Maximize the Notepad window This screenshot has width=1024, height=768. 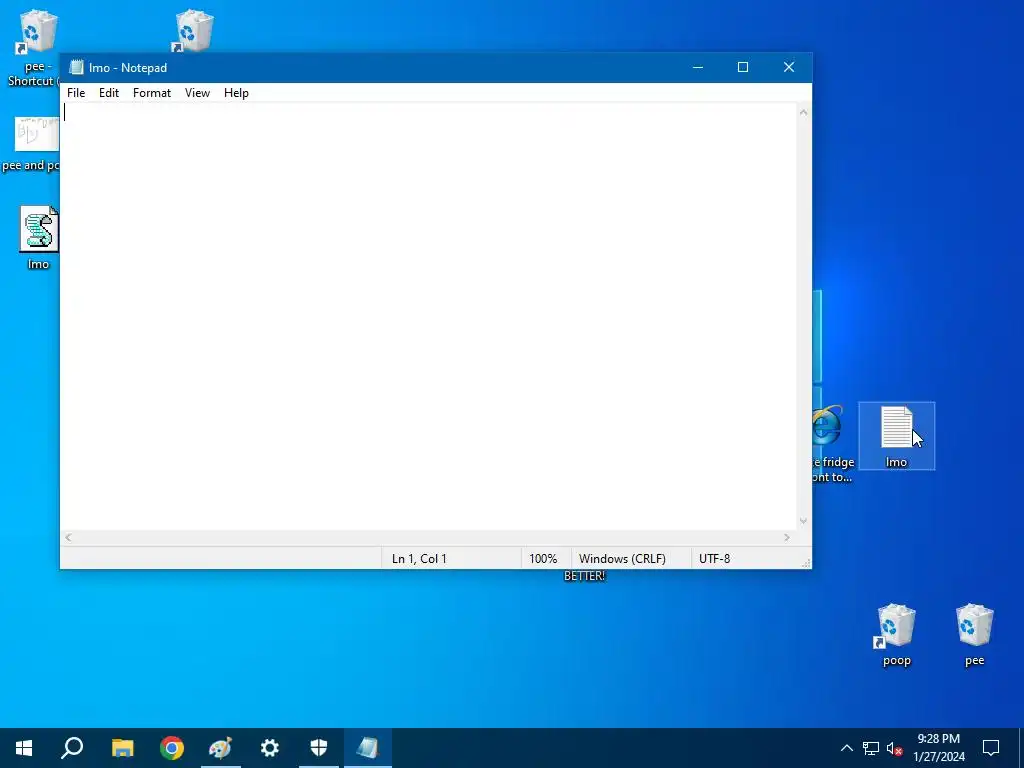tap(743, 67)
